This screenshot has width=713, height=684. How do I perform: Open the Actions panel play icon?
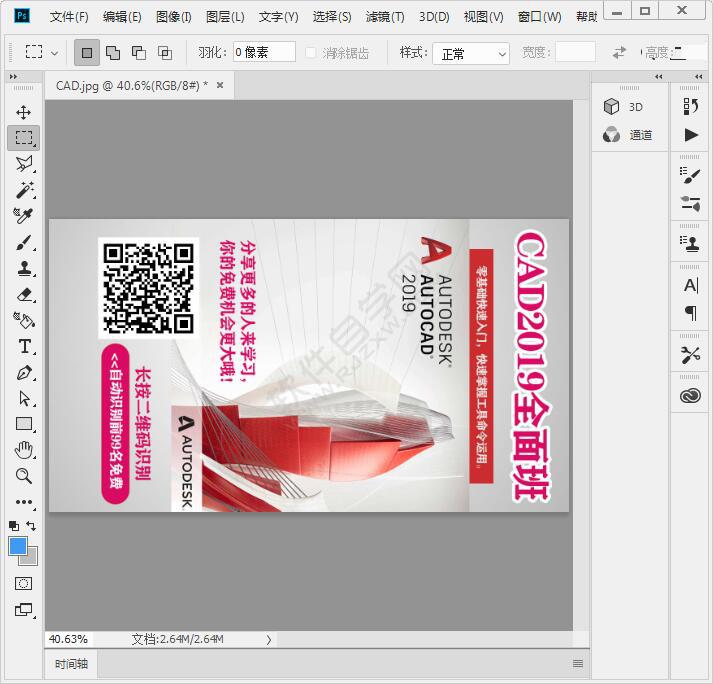click(691, 135)
